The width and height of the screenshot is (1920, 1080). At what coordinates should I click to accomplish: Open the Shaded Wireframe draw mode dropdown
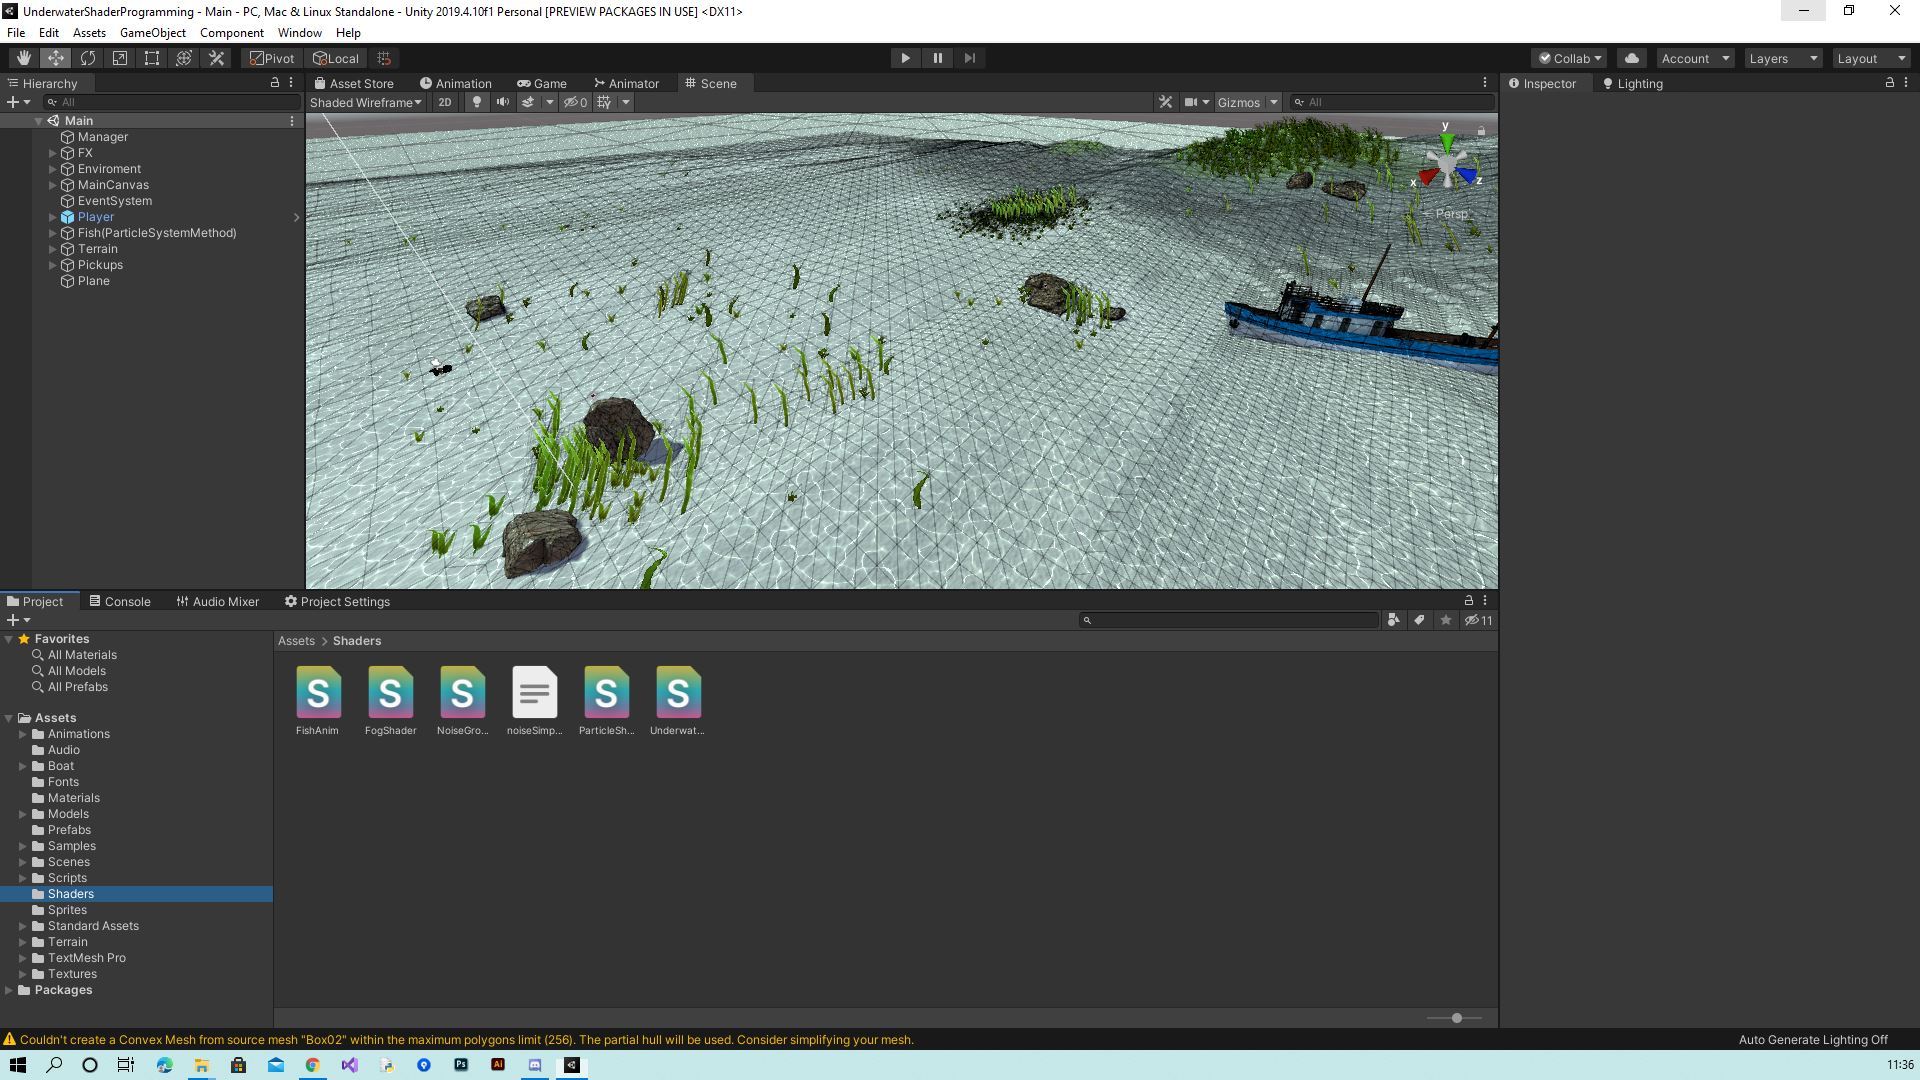click(x=365, y=102)
